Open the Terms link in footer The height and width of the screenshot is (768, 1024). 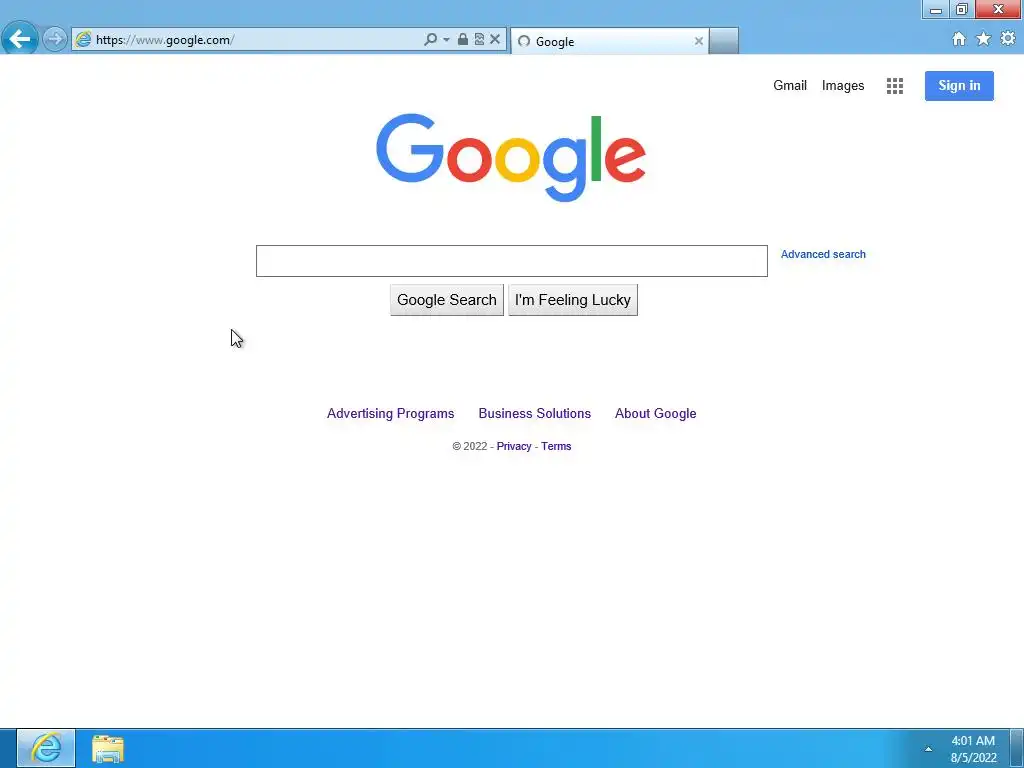(x=556, y=446)
